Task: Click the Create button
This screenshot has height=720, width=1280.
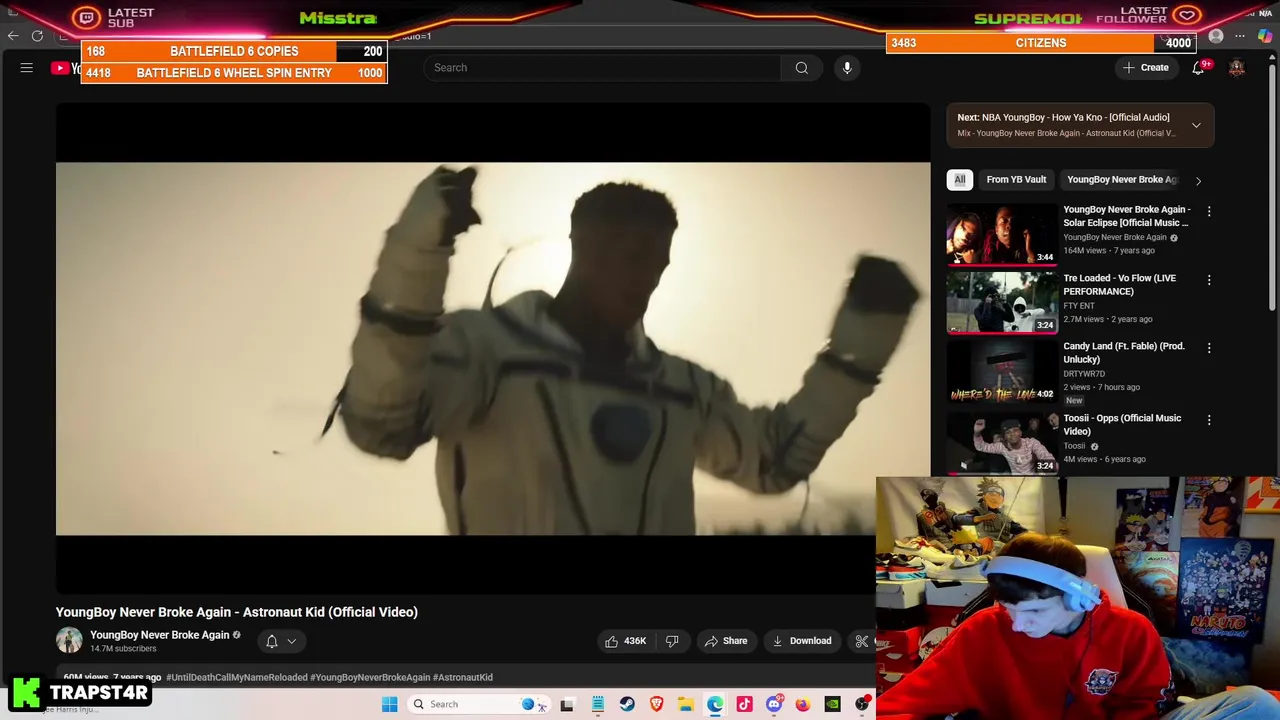Action: pyautogui.click(x=1146, y=68)
